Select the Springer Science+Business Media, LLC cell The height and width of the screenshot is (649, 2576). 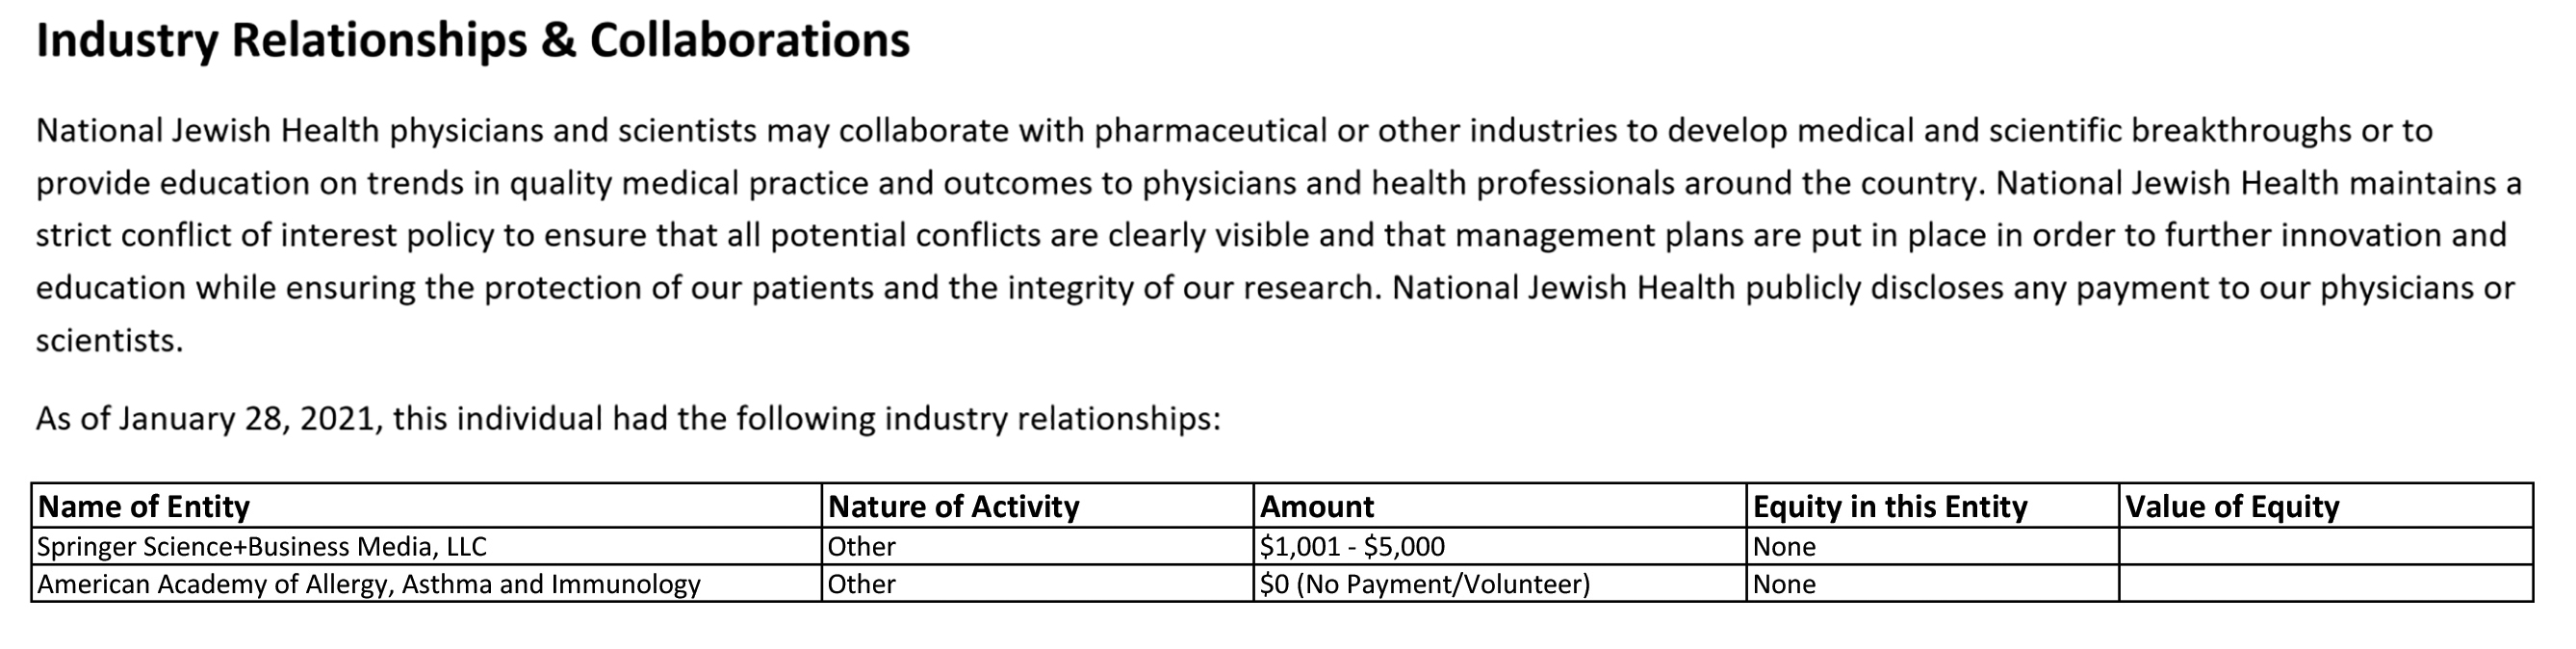point(427,546)
